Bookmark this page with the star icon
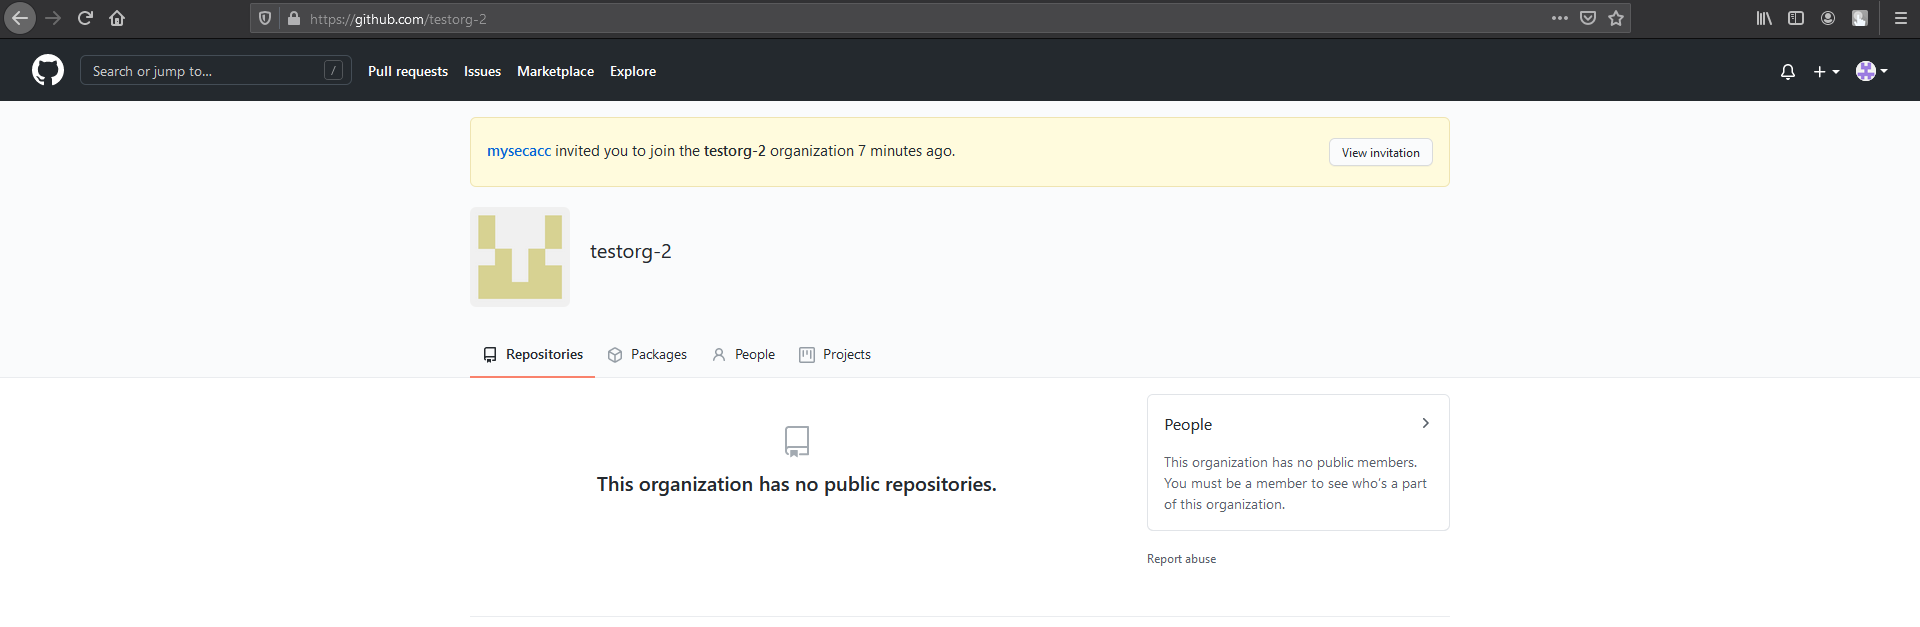Viewport: 1920px width, 627px height. [1616, 18]
